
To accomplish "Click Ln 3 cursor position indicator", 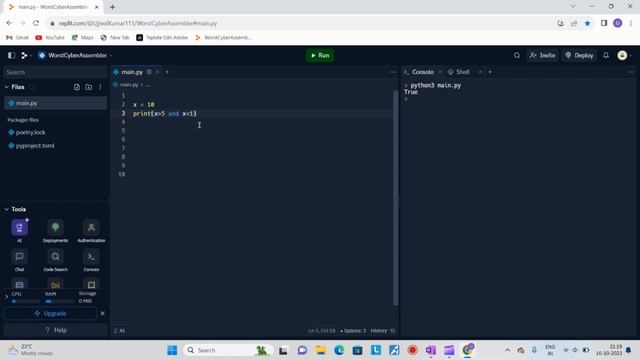I will pos(322,331).
